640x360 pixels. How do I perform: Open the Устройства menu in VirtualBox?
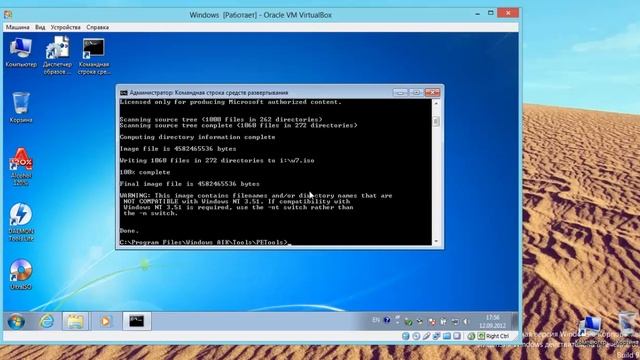(x=65, y=27)
